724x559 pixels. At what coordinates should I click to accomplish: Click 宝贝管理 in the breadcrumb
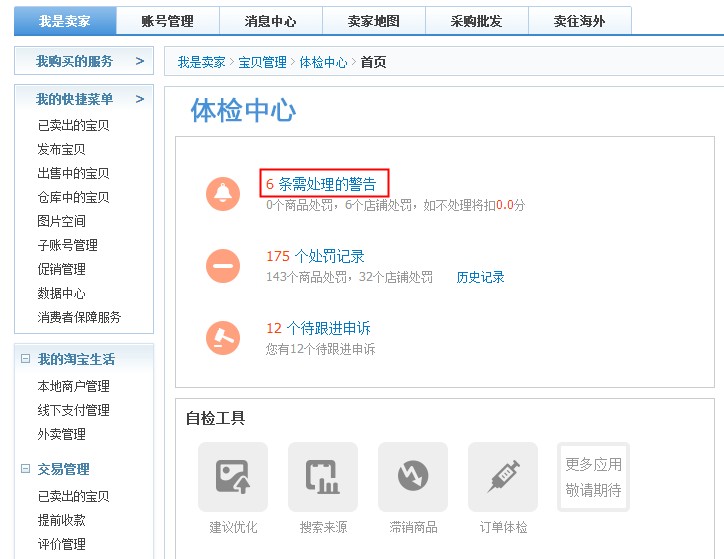click(x=262, y=62)
